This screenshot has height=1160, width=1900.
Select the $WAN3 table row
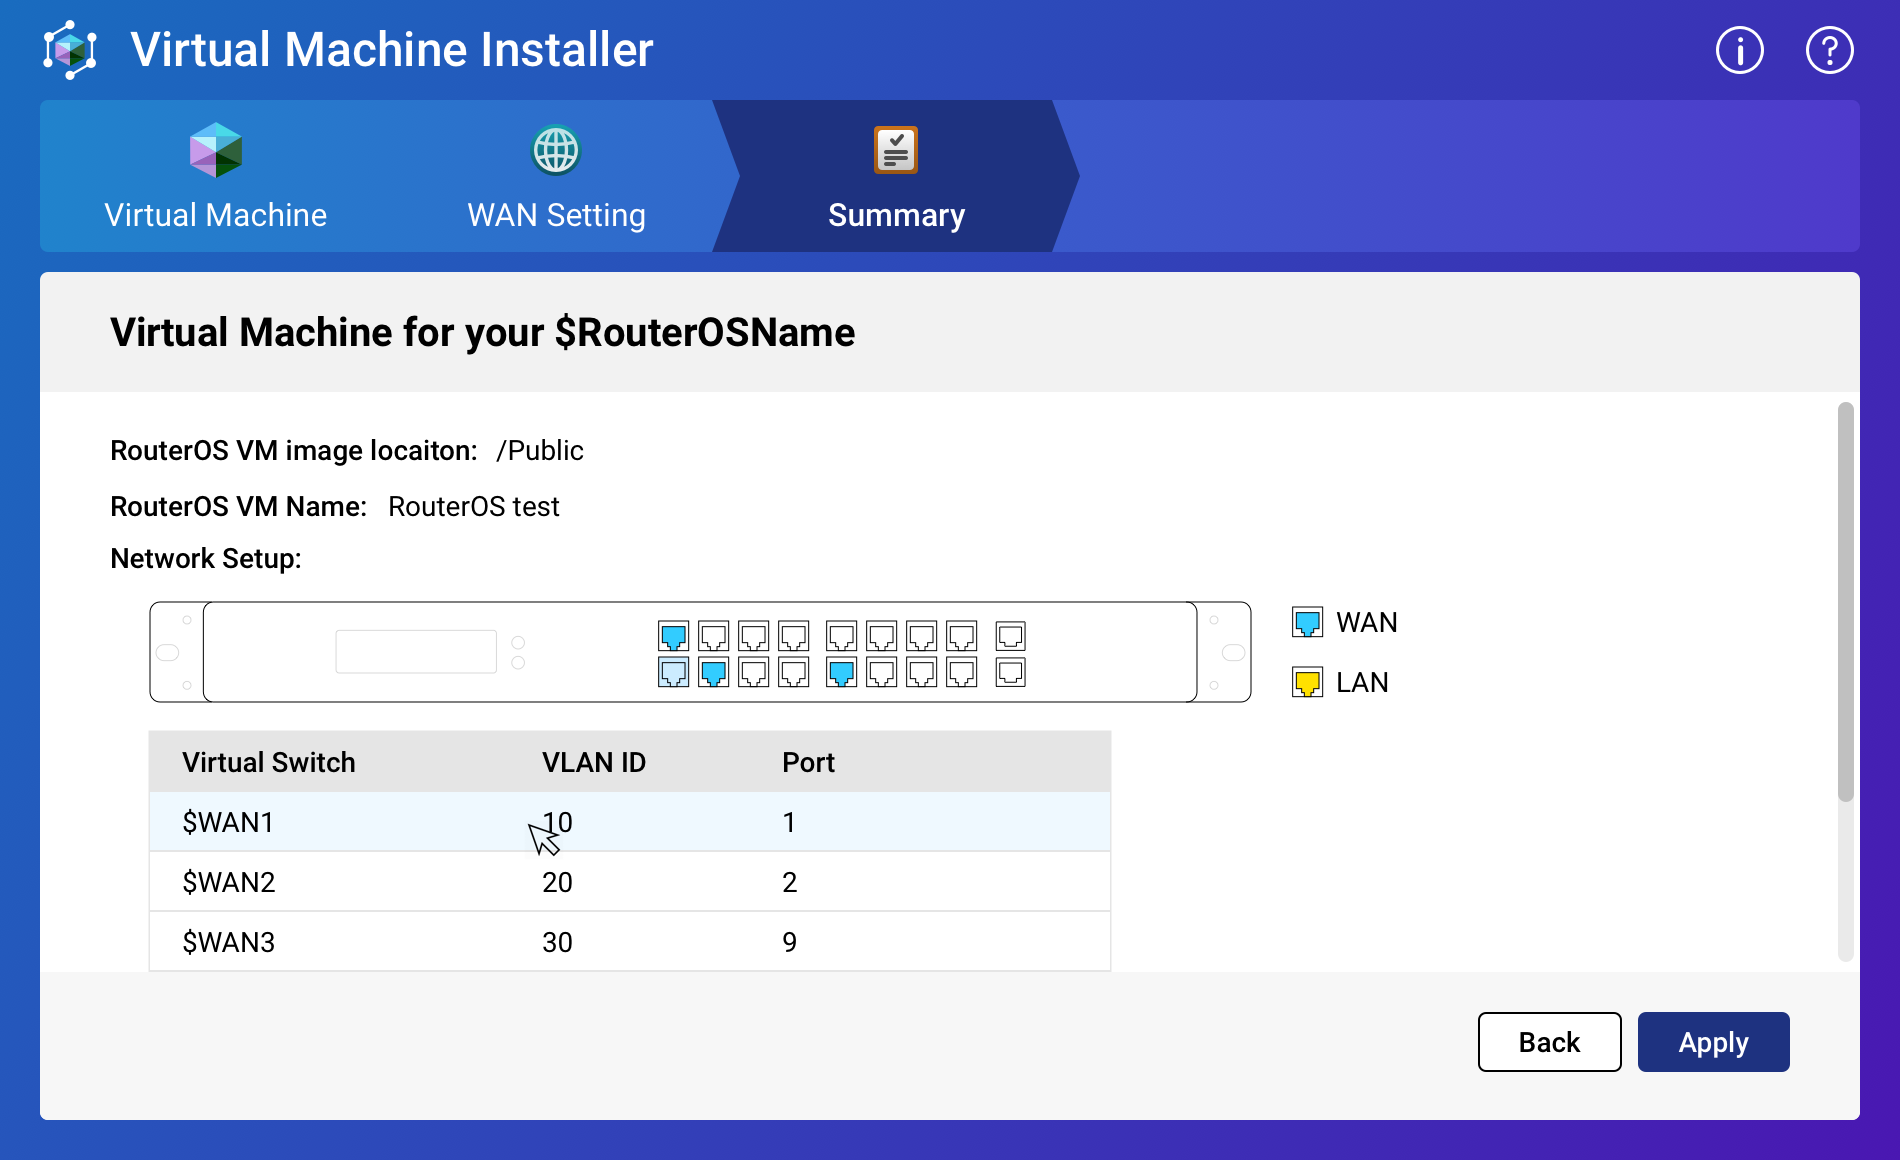tap(630, 942)
